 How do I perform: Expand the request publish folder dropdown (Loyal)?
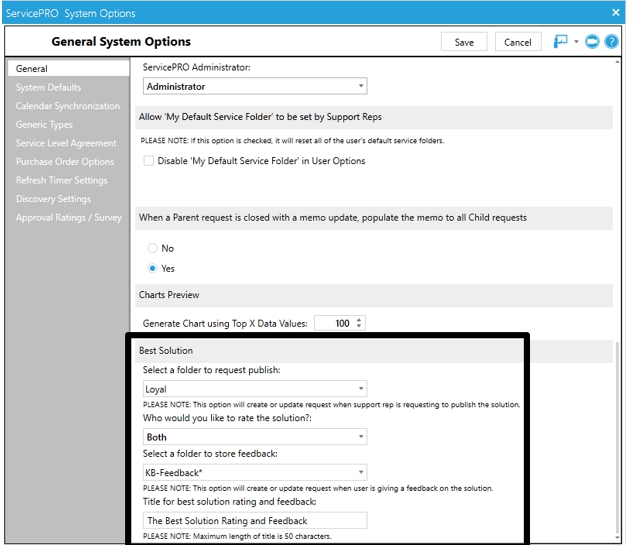tap(255, 388)
